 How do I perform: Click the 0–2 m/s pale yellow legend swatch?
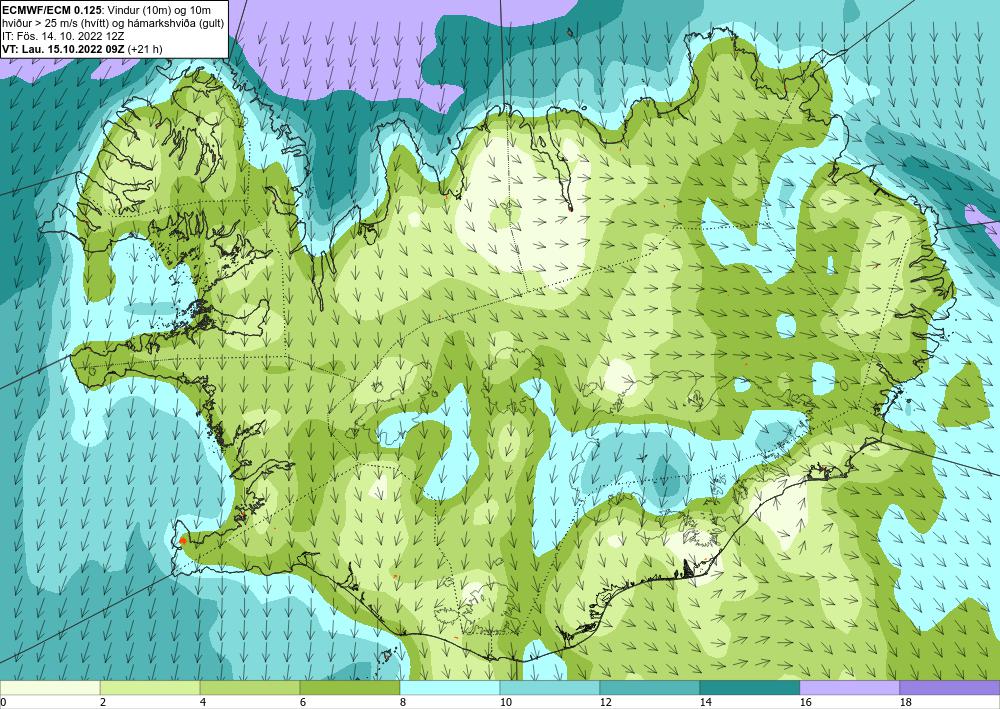coord(50,687)
